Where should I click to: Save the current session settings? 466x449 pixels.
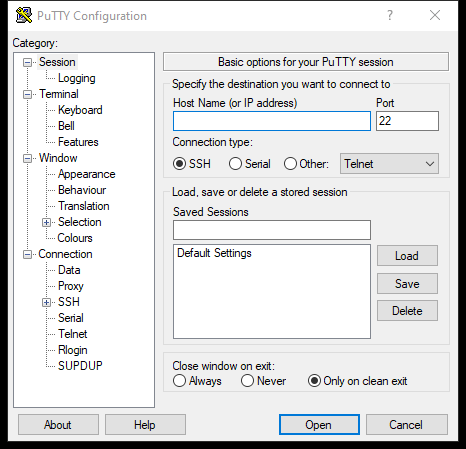coord(407,284)
